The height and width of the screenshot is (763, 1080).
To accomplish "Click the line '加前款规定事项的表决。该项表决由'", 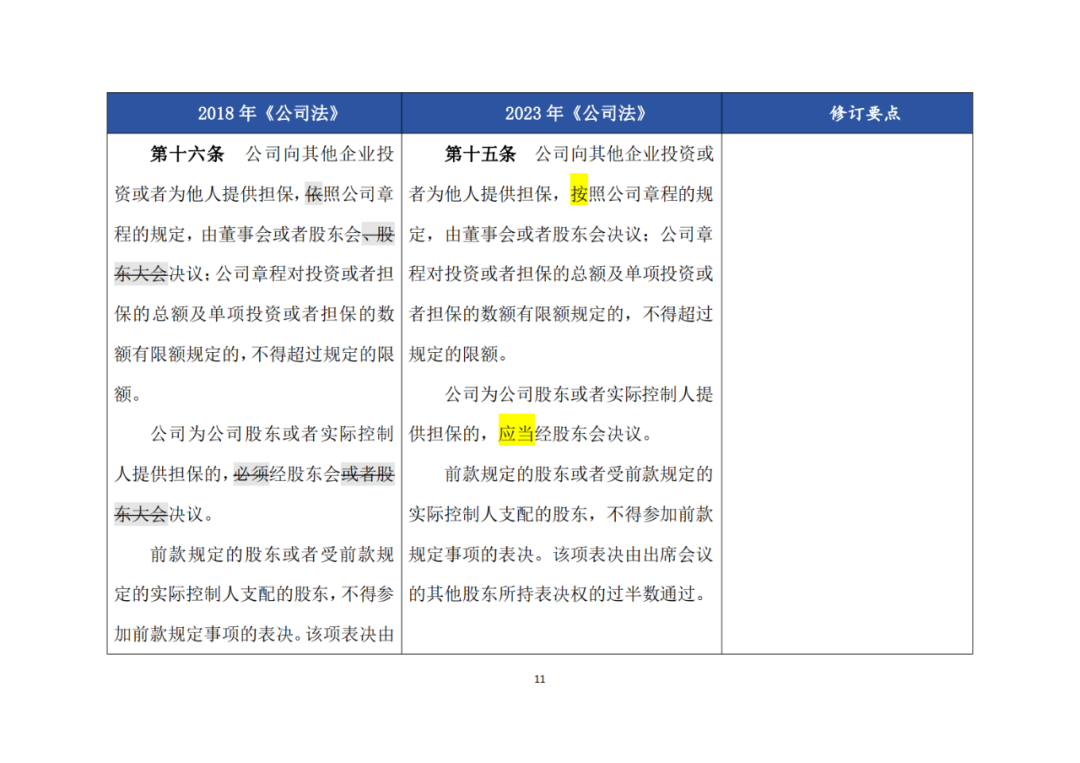I will pyautogui.click(x=254, y=634).
